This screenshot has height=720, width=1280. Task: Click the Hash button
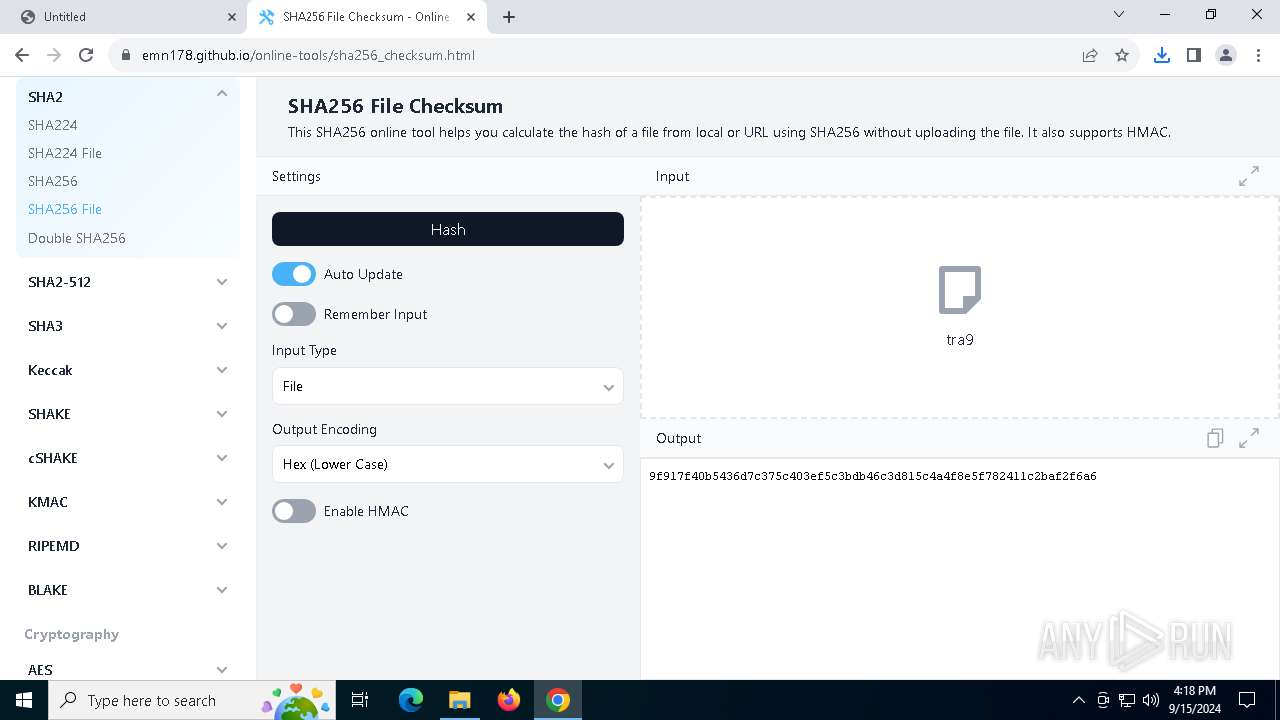448,229
